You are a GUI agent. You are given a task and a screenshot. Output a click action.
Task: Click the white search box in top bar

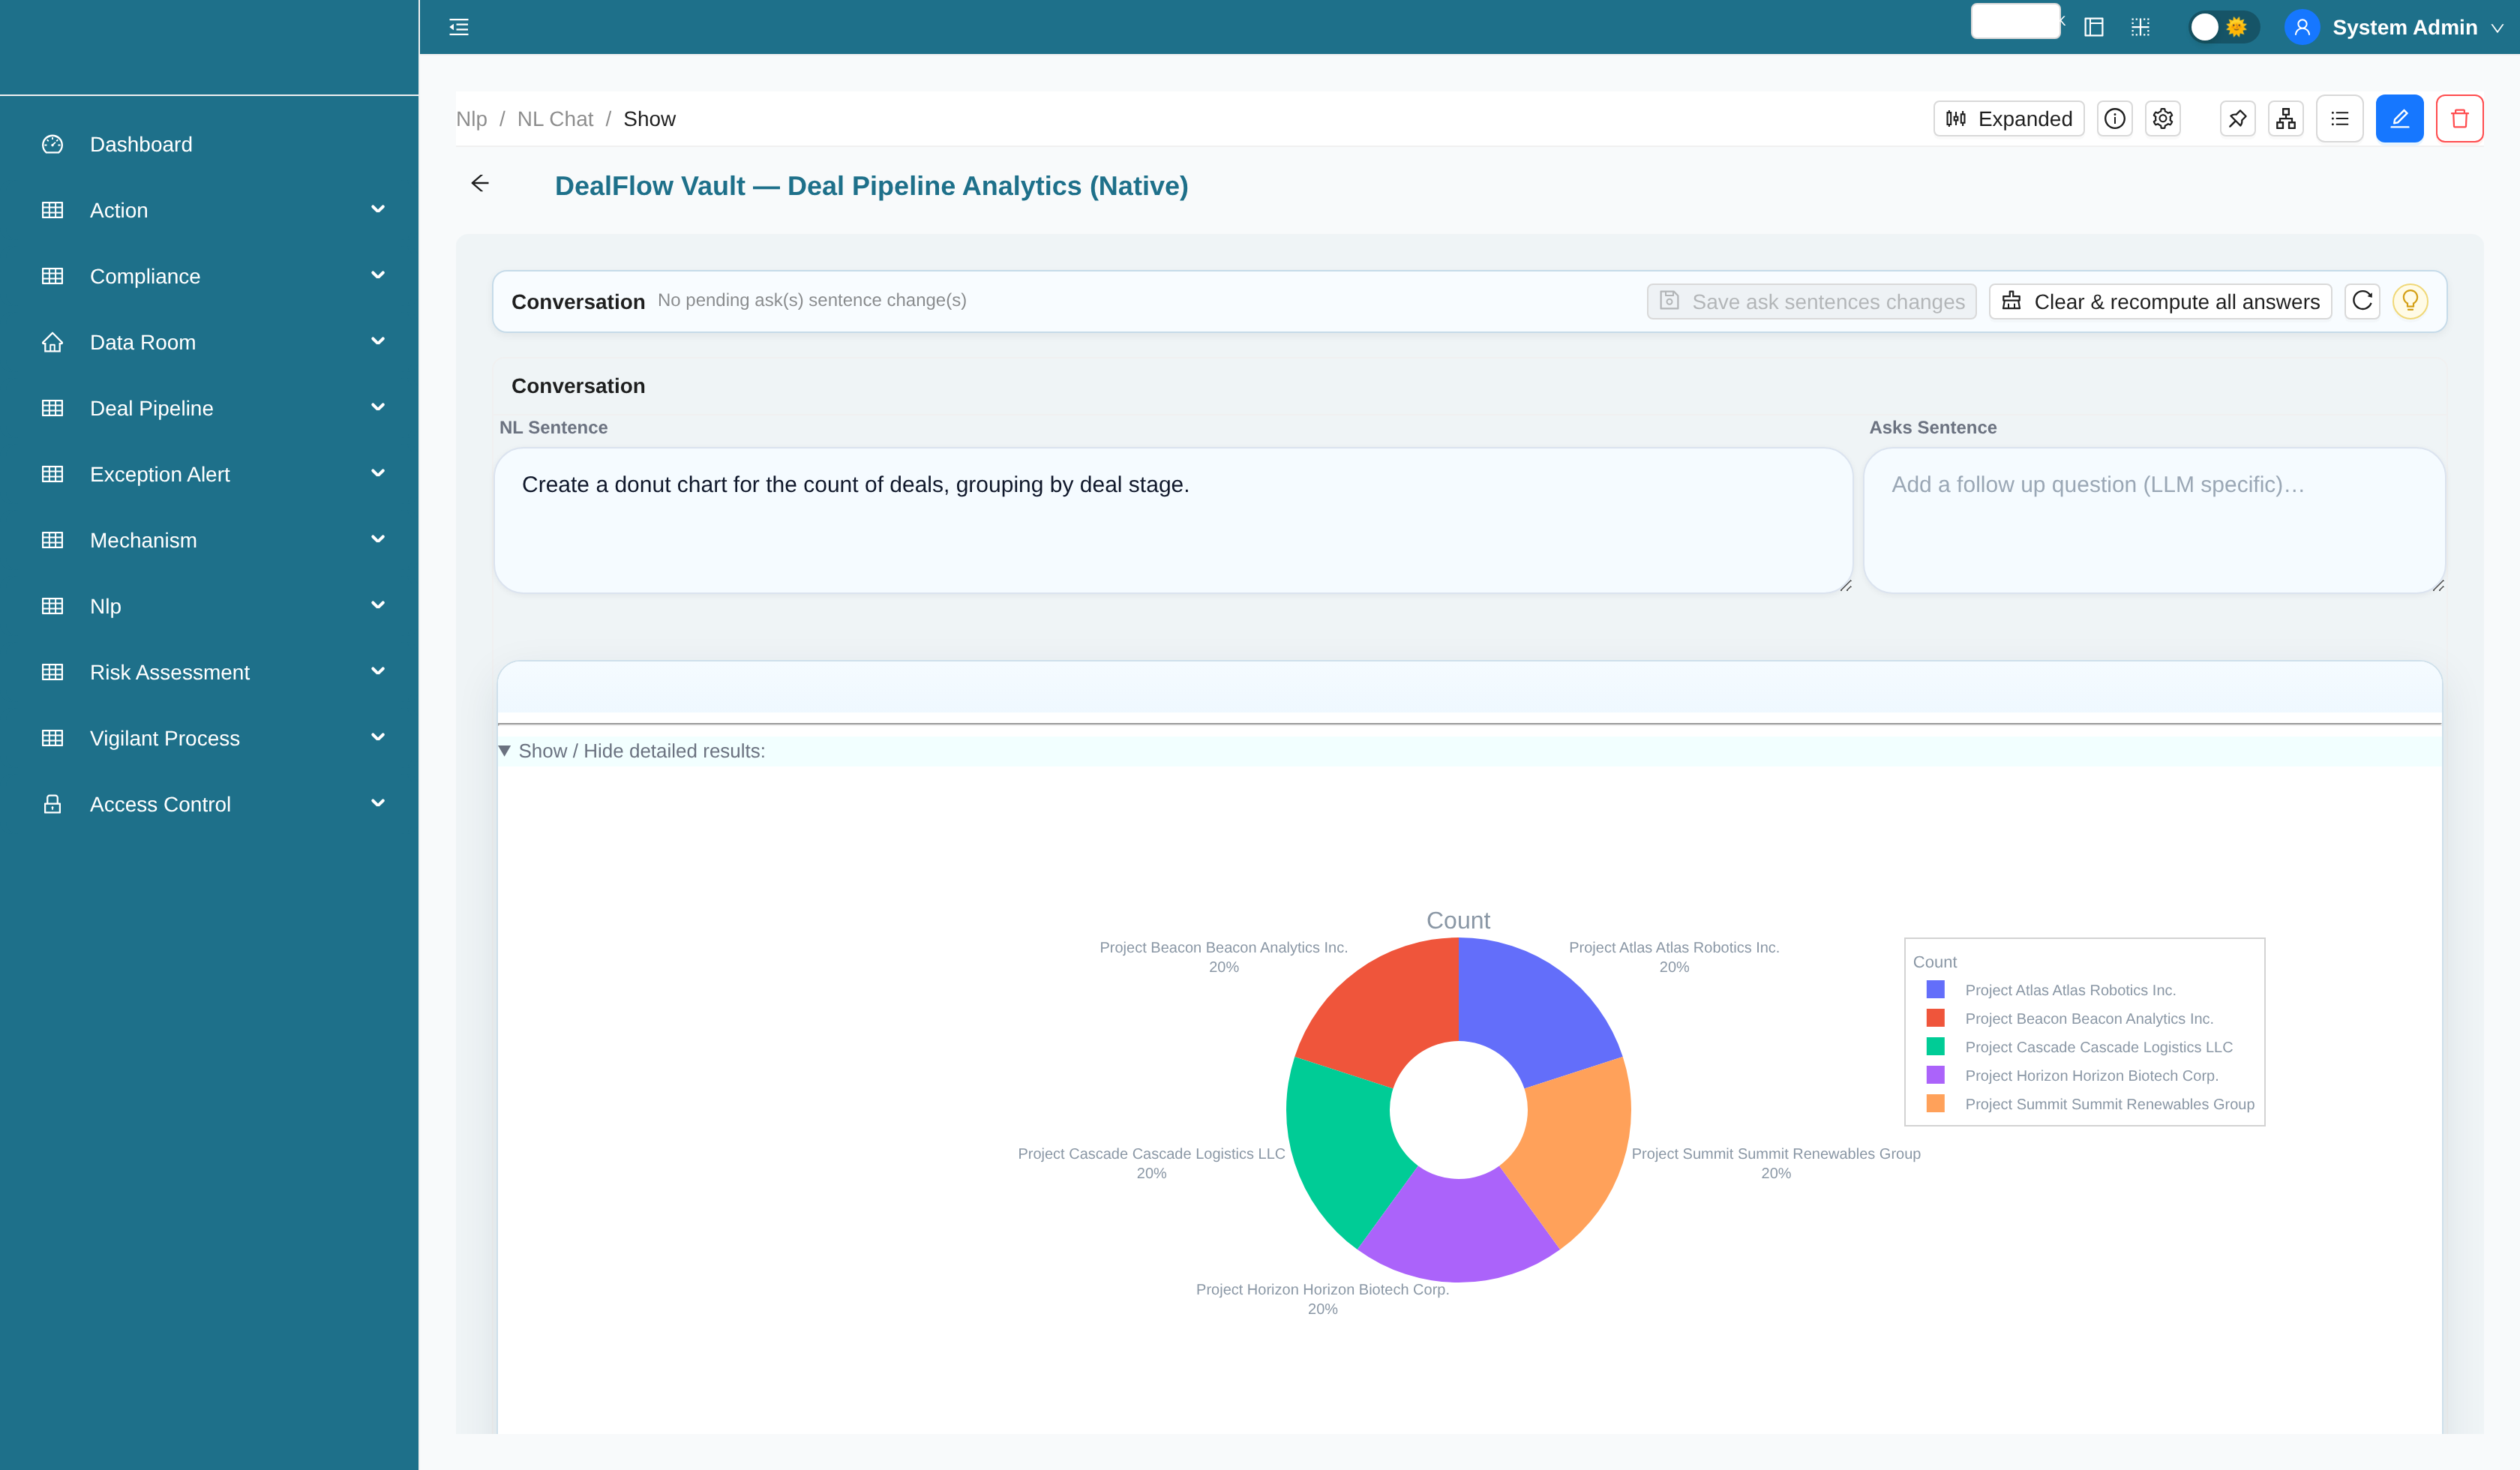(2015, 21)
